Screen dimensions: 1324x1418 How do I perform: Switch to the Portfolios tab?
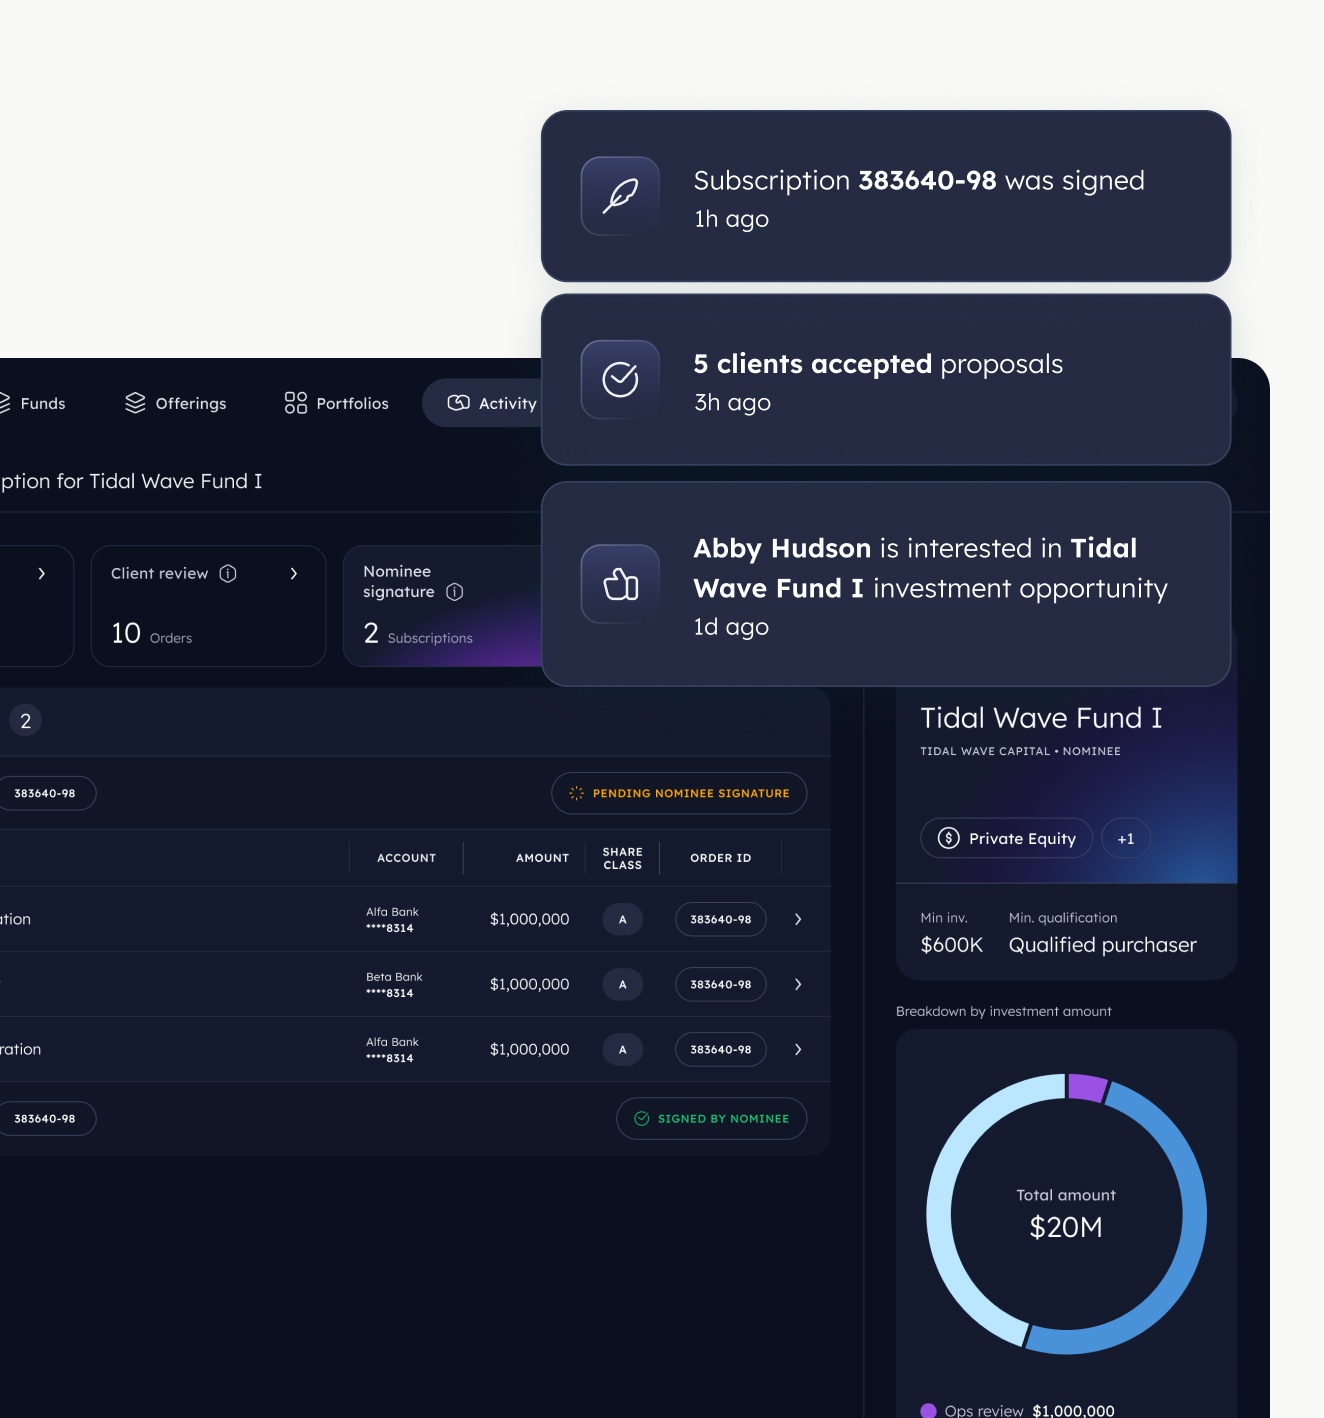click(x=336, y=403)
